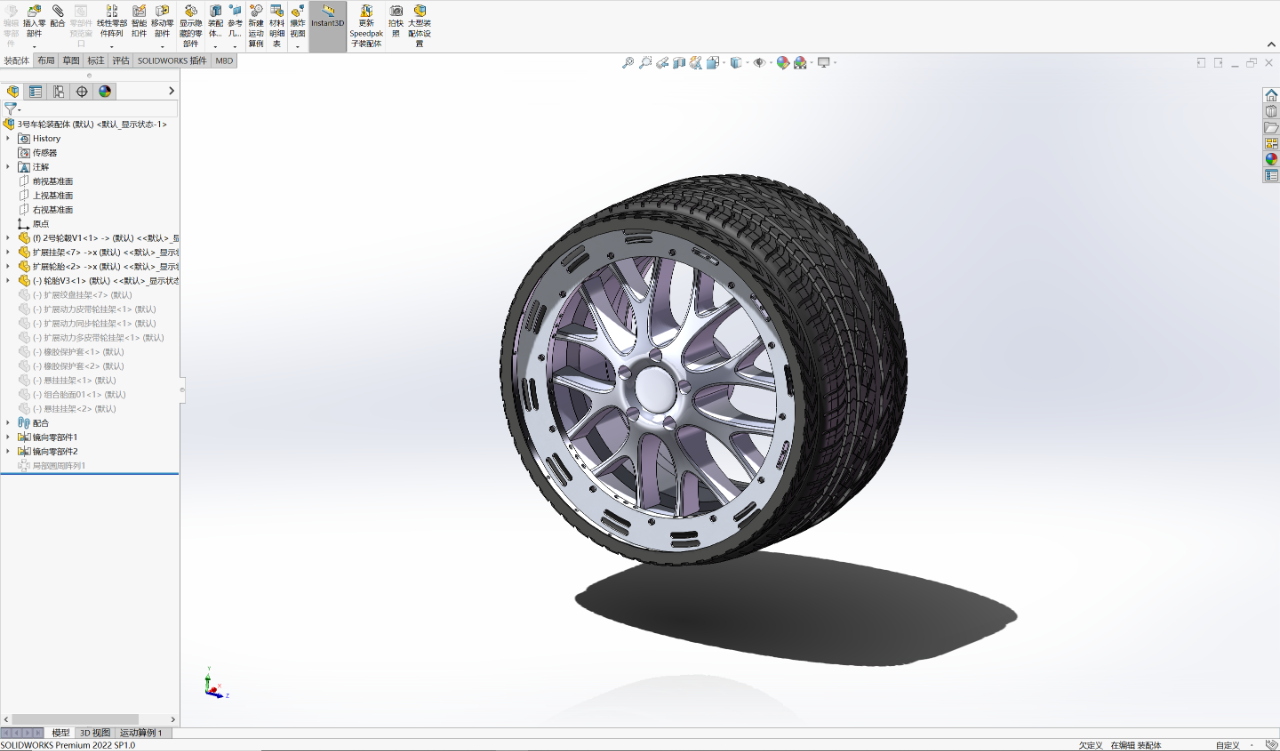The width and height of the screenshot is (1280, 751).
Task: Switch to the 评估 (Evaluate) tab
Action: click(x=121, y=61)
